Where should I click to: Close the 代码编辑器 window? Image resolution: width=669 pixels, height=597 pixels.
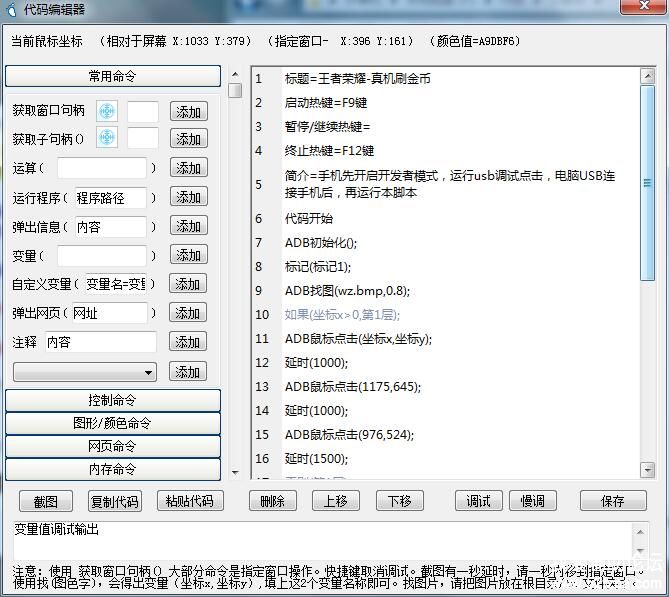tap(644, 9)
